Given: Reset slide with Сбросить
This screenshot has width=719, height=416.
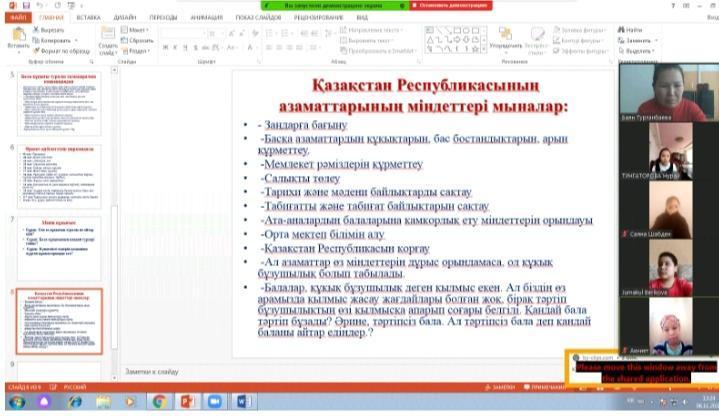Looking at the screenshot, I should click(137, 40).
